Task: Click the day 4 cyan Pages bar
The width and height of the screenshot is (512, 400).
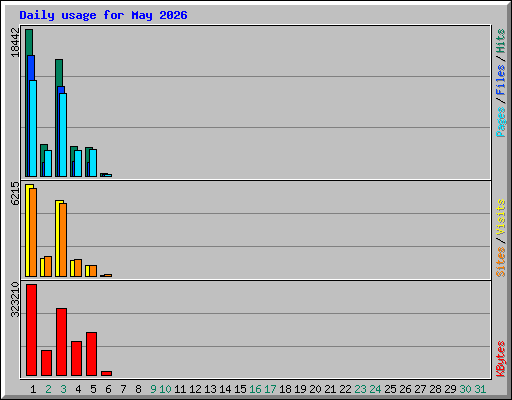Action: pyautogui.click(x=78, y=163)
